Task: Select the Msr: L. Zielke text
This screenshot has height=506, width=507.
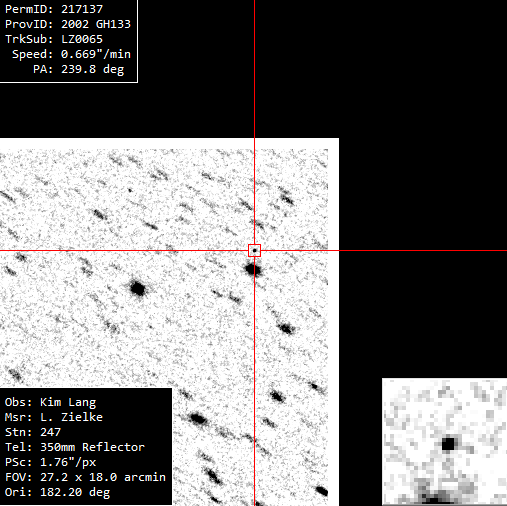Action: click(x=54, y=417)
